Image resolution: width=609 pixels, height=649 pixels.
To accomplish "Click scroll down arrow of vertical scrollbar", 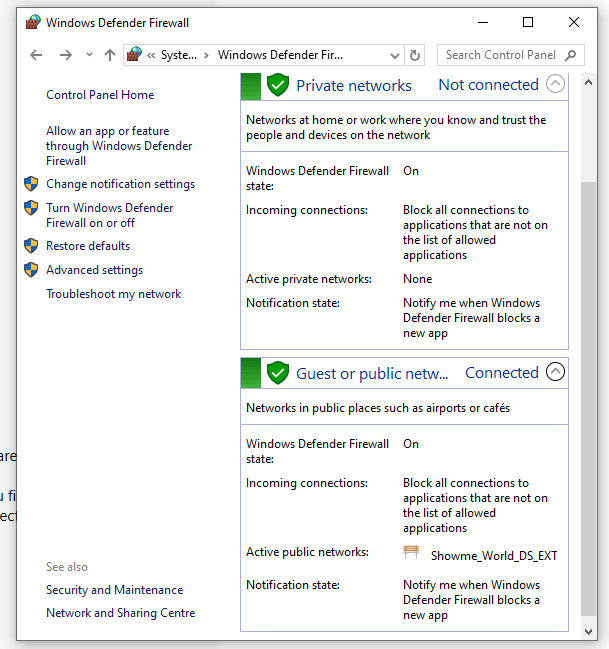I will pyautogui.click(x=588, y=632).
